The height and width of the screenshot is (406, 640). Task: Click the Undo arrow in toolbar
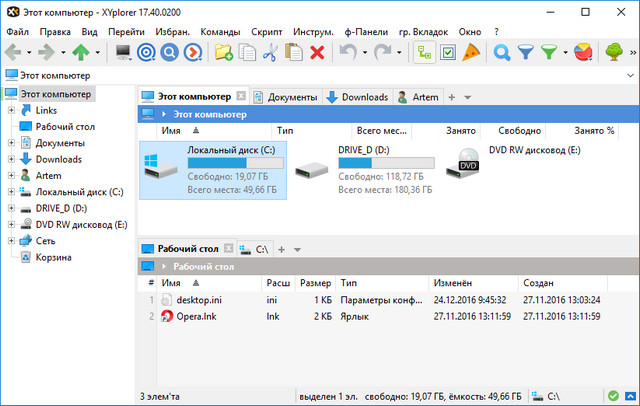[x=347, y=52]
